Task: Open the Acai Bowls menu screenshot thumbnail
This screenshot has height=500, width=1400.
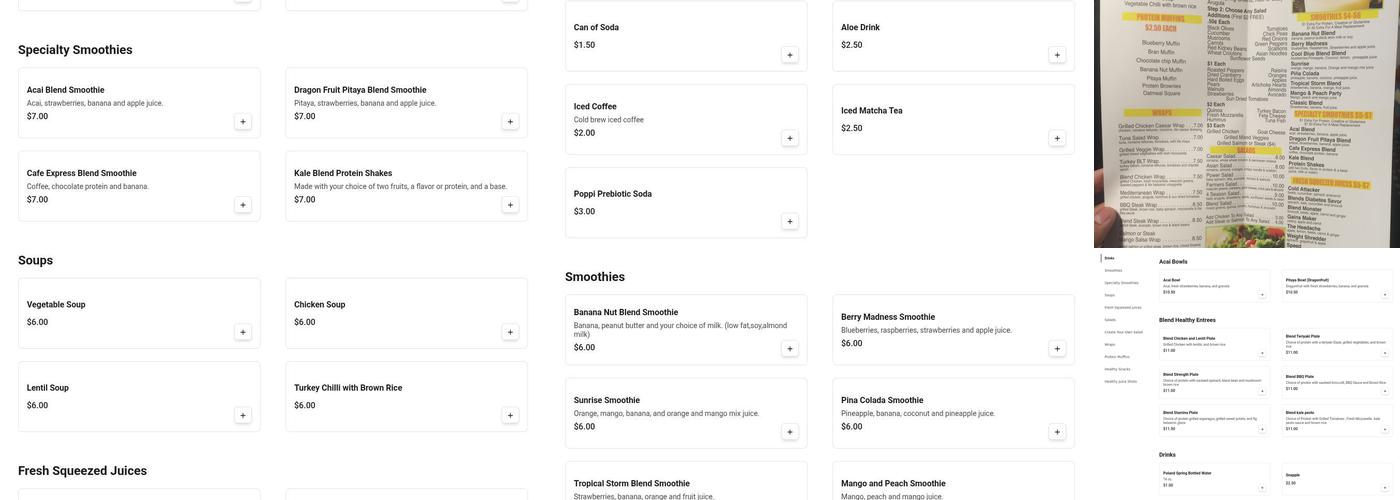Action: tap(1246, 374)
